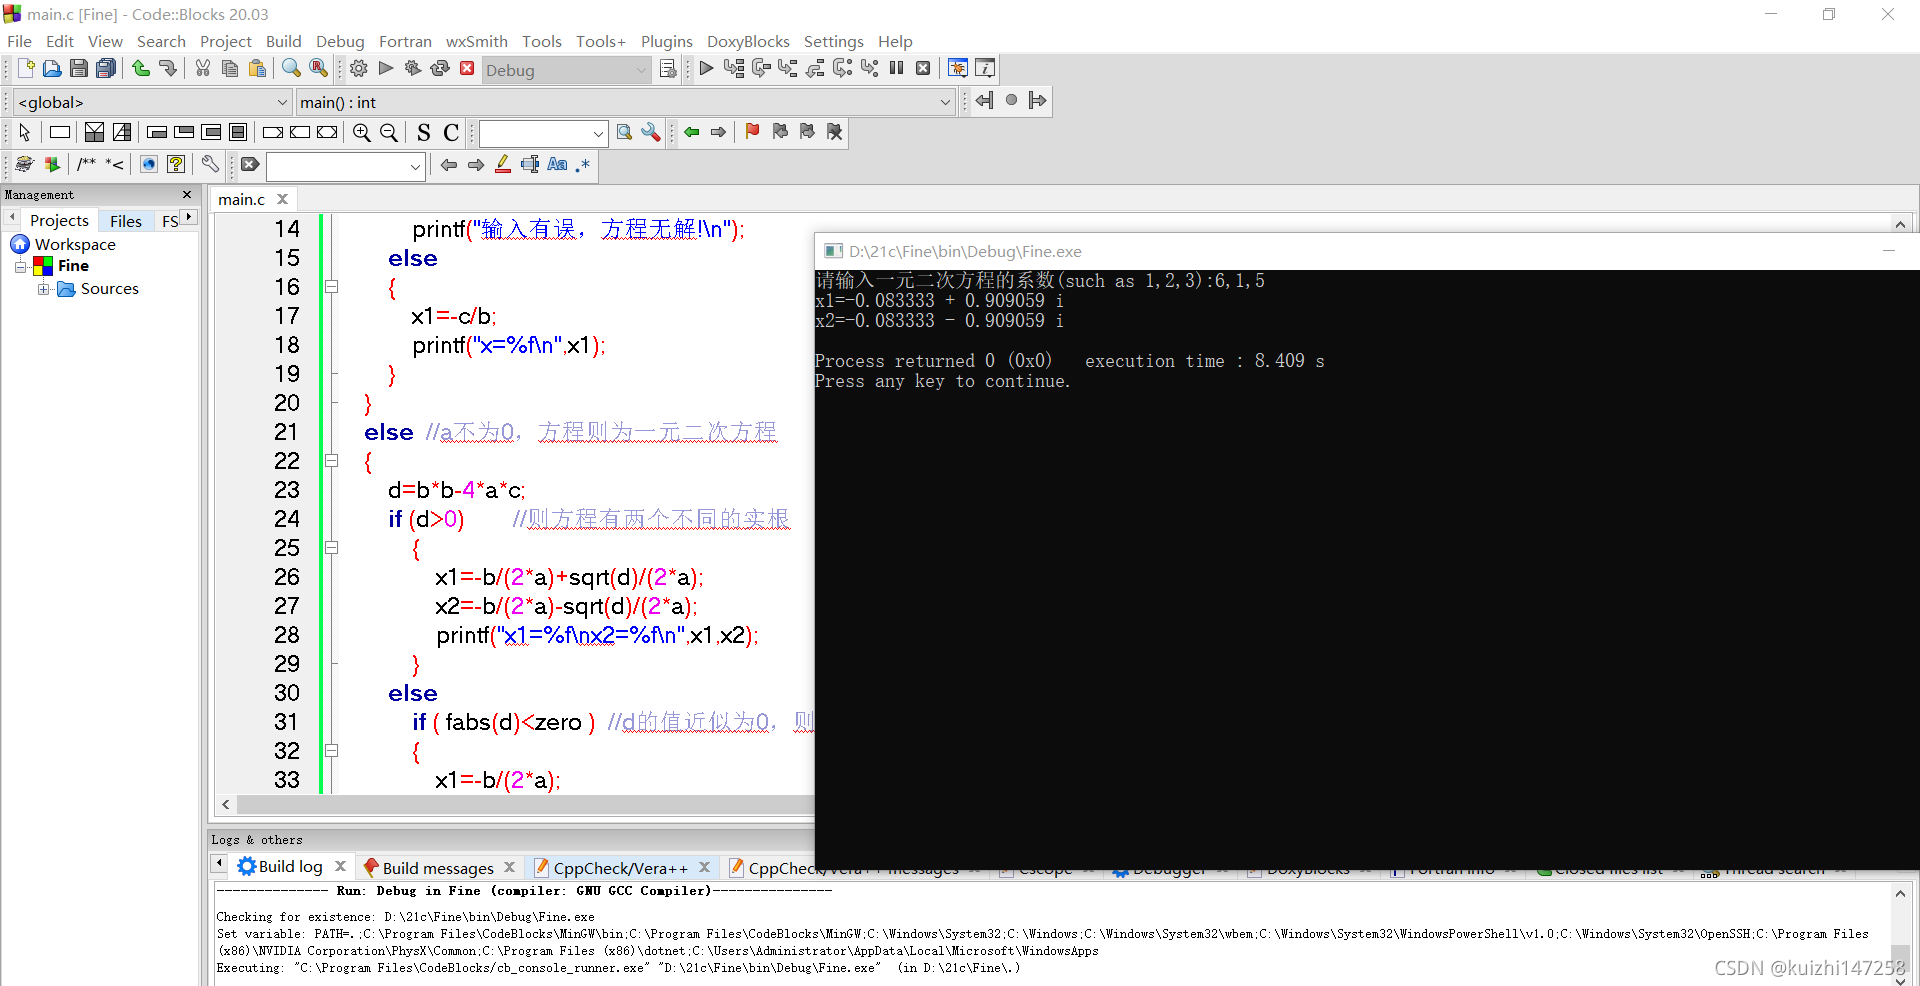Click line 28's printf statement
This screenshot has width=1920, height=986.
[x=597, y=635]
